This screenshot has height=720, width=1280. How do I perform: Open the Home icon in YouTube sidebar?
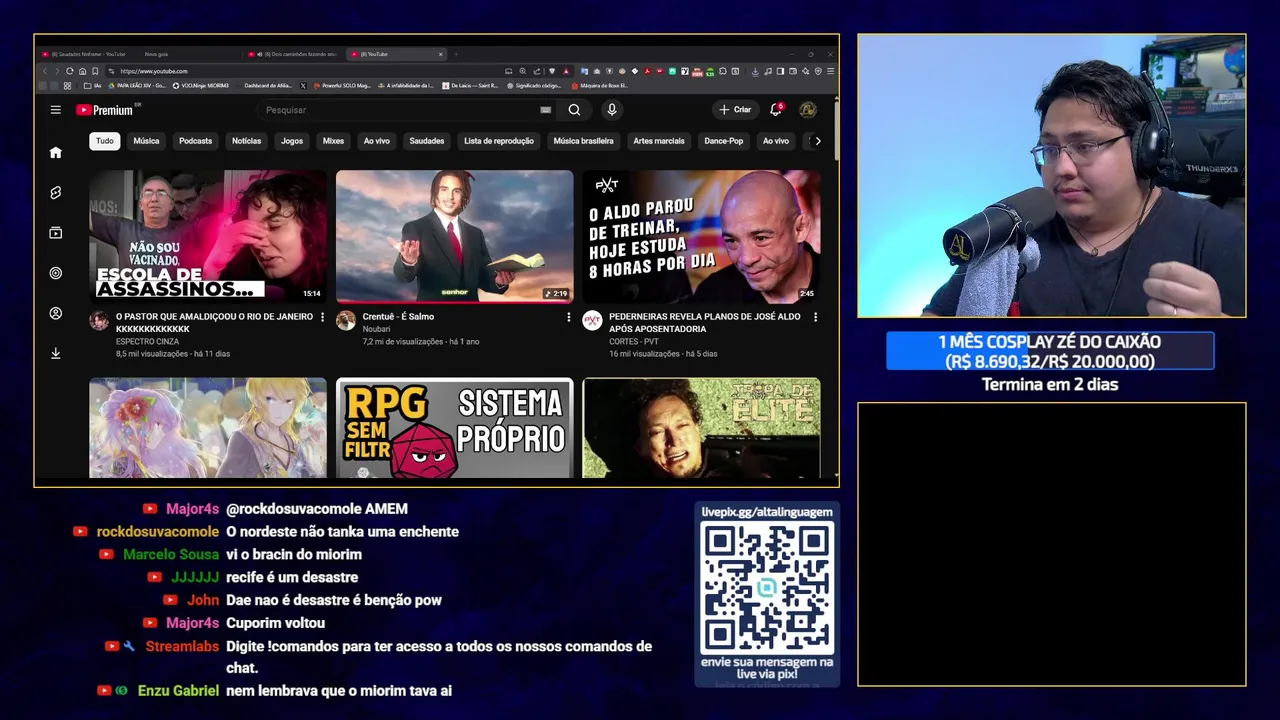(x=56, y=153)
